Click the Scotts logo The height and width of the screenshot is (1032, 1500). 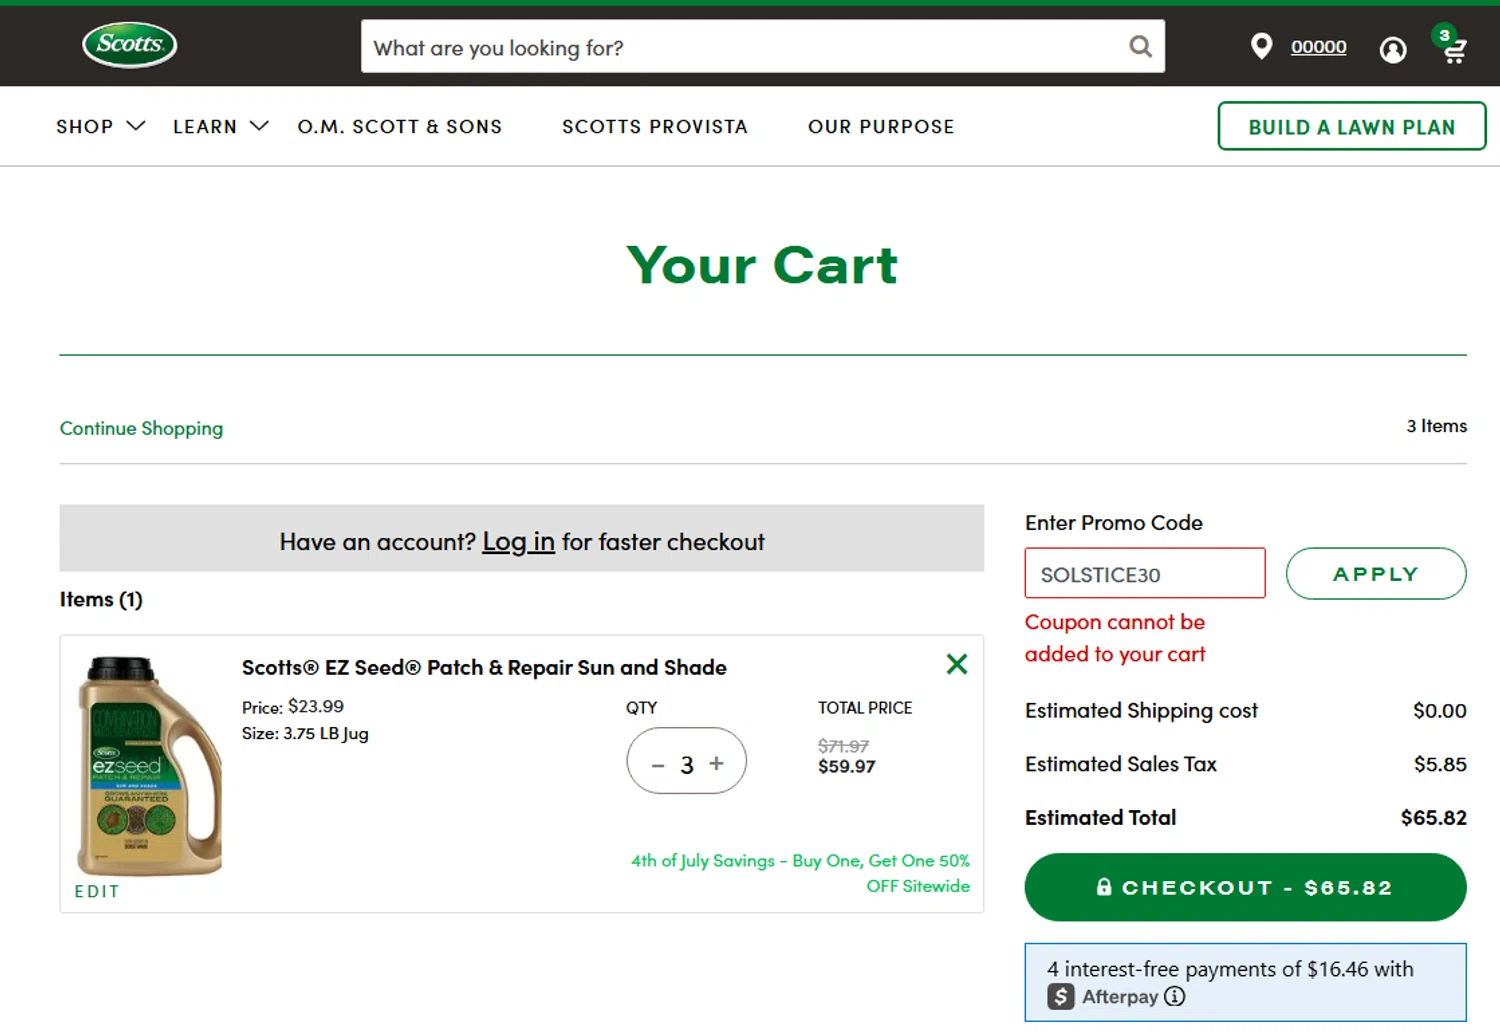point(130,44)
